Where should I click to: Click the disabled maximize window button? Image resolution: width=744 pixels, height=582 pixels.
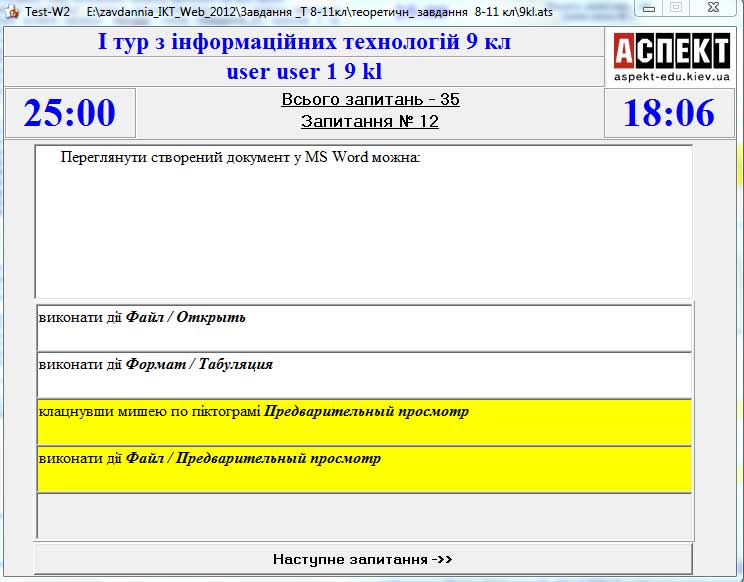click(676, 9)
